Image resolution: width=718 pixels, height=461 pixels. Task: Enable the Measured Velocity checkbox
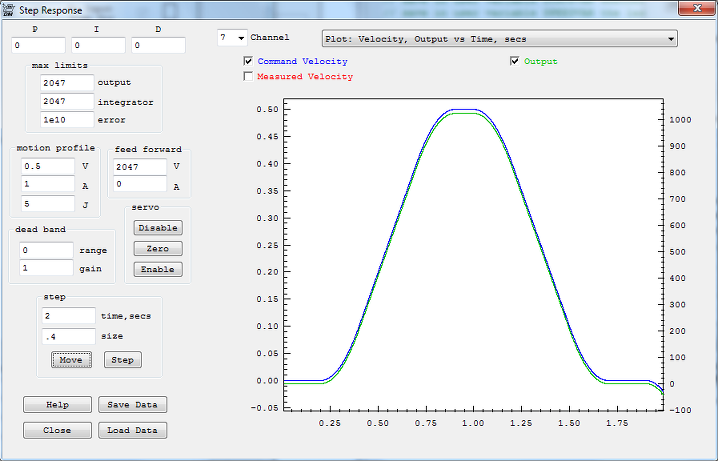[249, 76]
